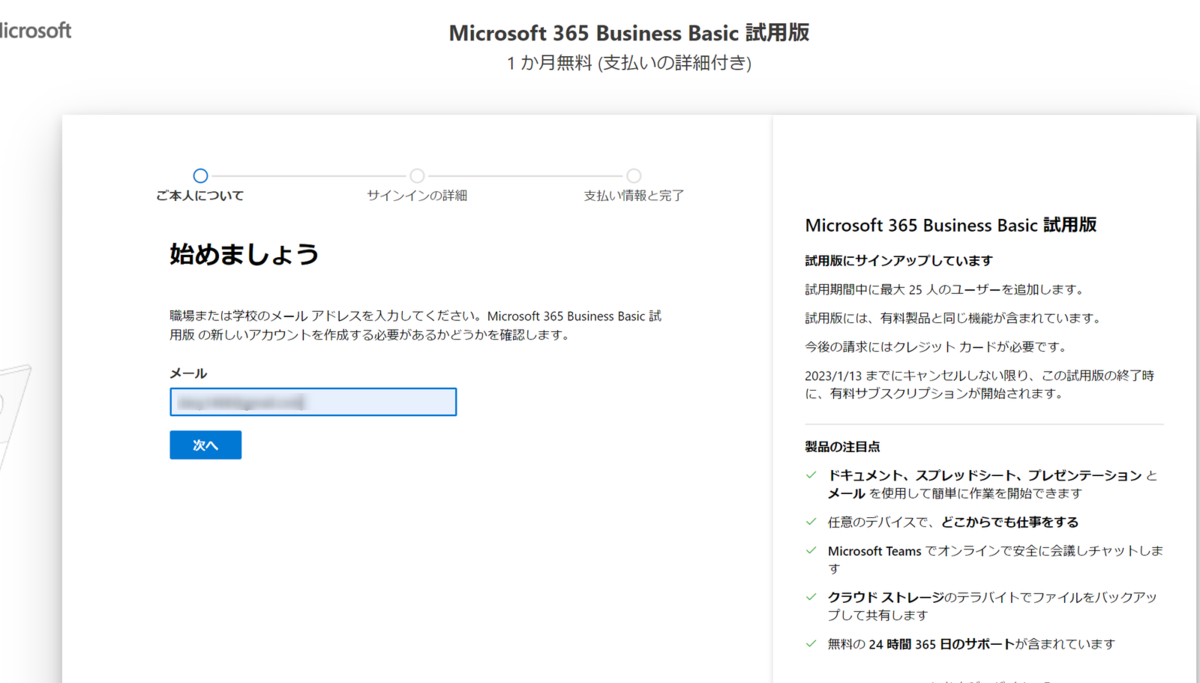Click the 有料製品と同じ機能 text line
Image resolution: width=1200 pixels, height=683 pixels.
point(952,319)
